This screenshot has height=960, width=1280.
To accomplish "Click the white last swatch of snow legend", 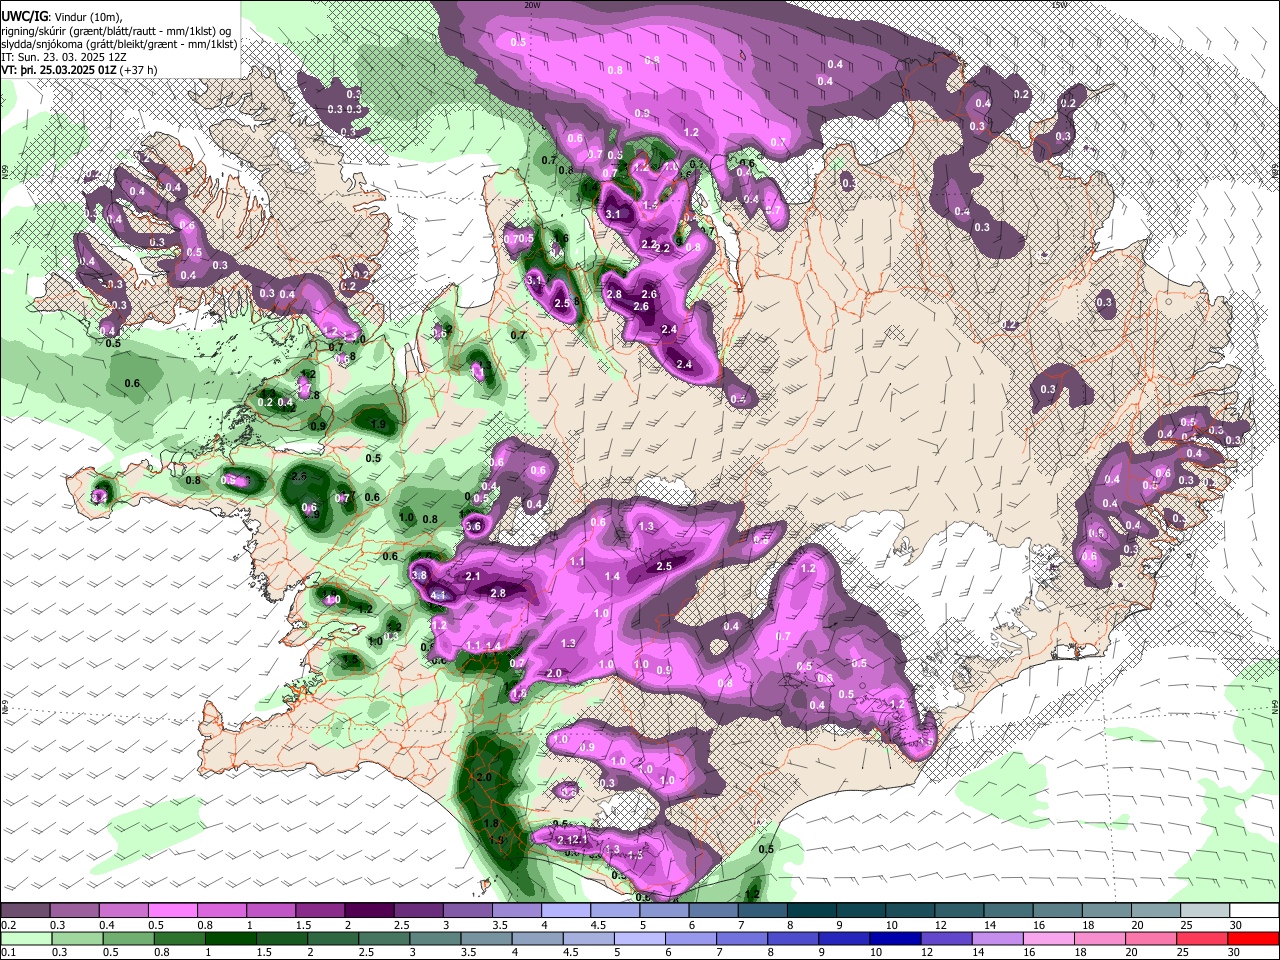I will tap(1254, 909).
